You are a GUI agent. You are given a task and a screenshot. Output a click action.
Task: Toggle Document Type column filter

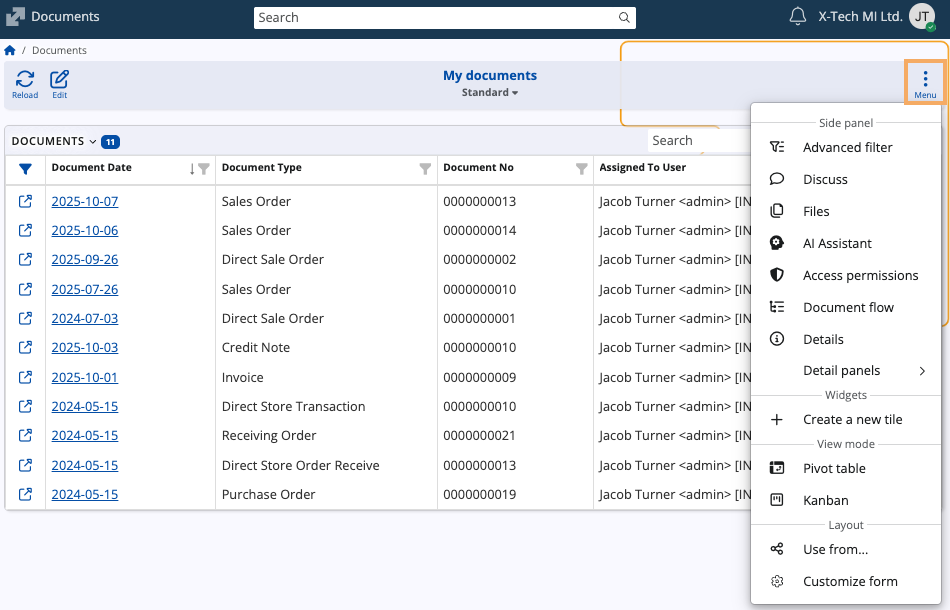pyautogui.click(x=425, y=169)
